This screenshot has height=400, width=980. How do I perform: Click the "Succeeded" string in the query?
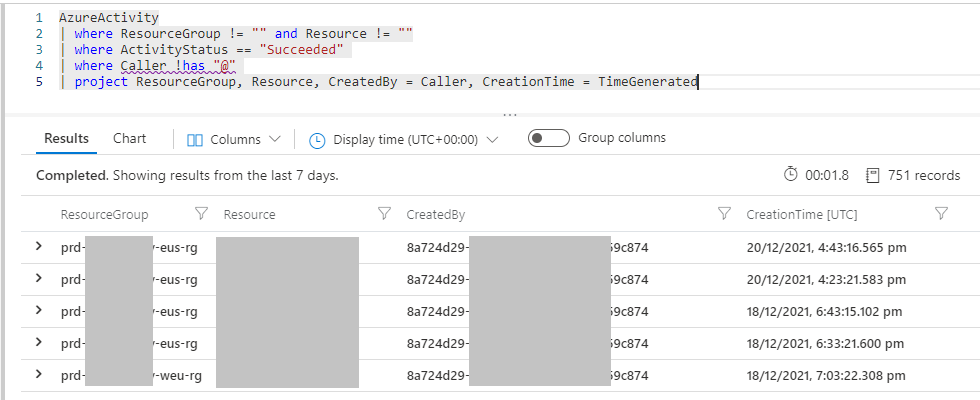[x=301, y=49]
